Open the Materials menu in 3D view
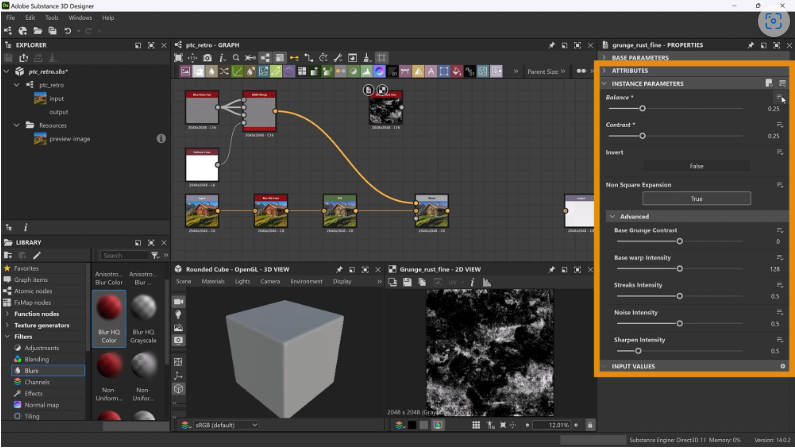 click(x=213, y=282)
